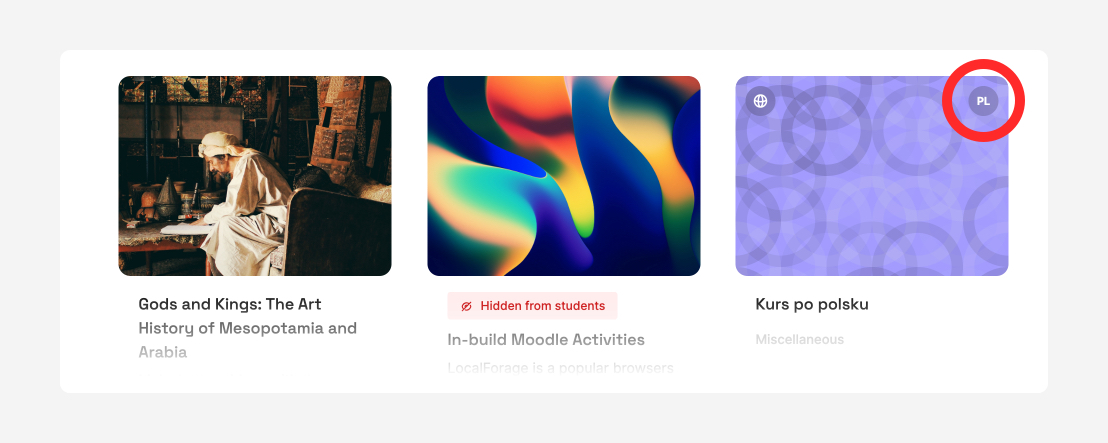Click the word 'Arabia' in the course title

tap(163, 352)
